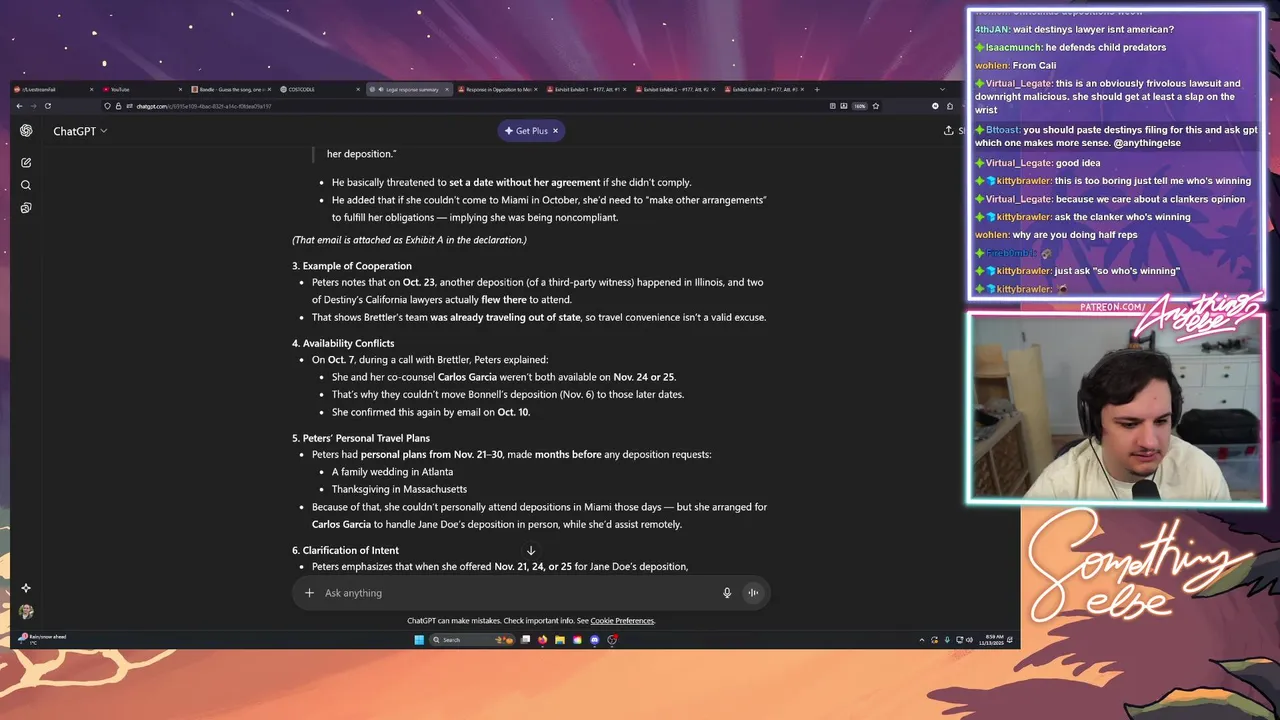Switch to the Exhibit 1 tab
This screenshot has height=720, width=1280.
coord(584,89)
